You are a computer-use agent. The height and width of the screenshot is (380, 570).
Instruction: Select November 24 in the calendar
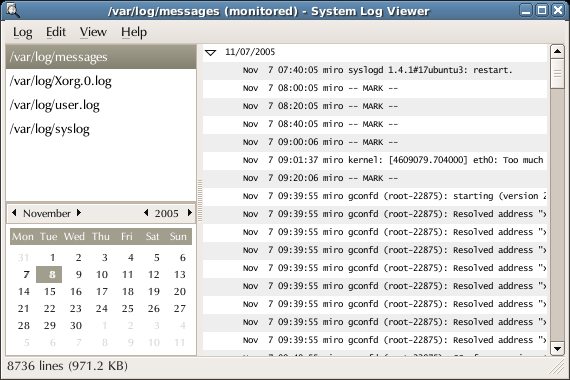[101, 309]
